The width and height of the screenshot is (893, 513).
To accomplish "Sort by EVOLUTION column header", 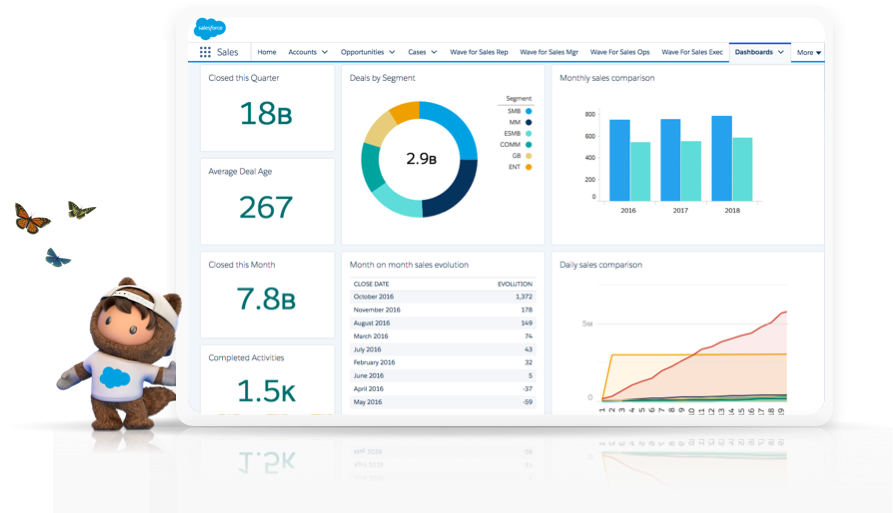I will click(515, 284).
